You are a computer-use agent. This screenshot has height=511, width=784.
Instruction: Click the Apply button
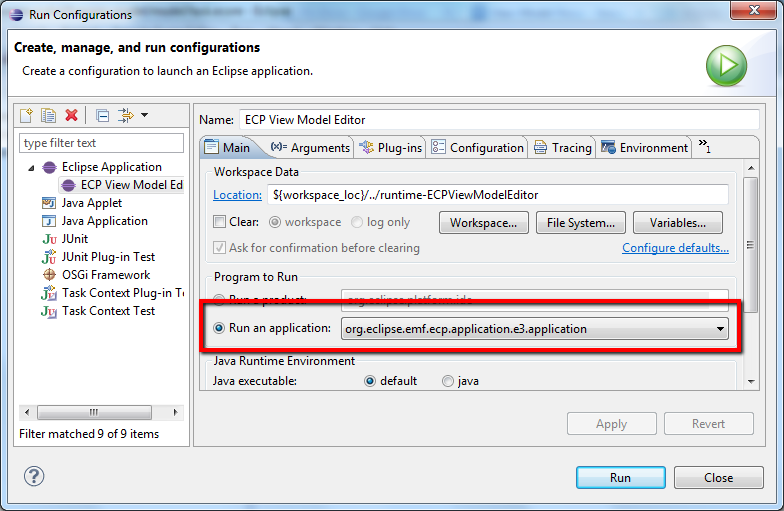pyautogui.click(x=612, y=424)
